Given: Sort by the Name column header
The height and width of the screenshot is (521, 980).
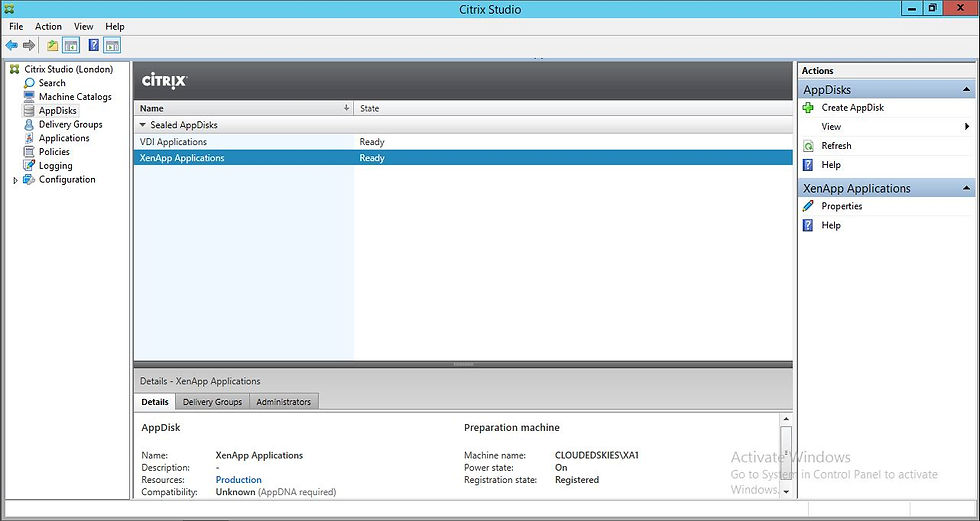Looking at the screenshot, I should click(244, 108).
